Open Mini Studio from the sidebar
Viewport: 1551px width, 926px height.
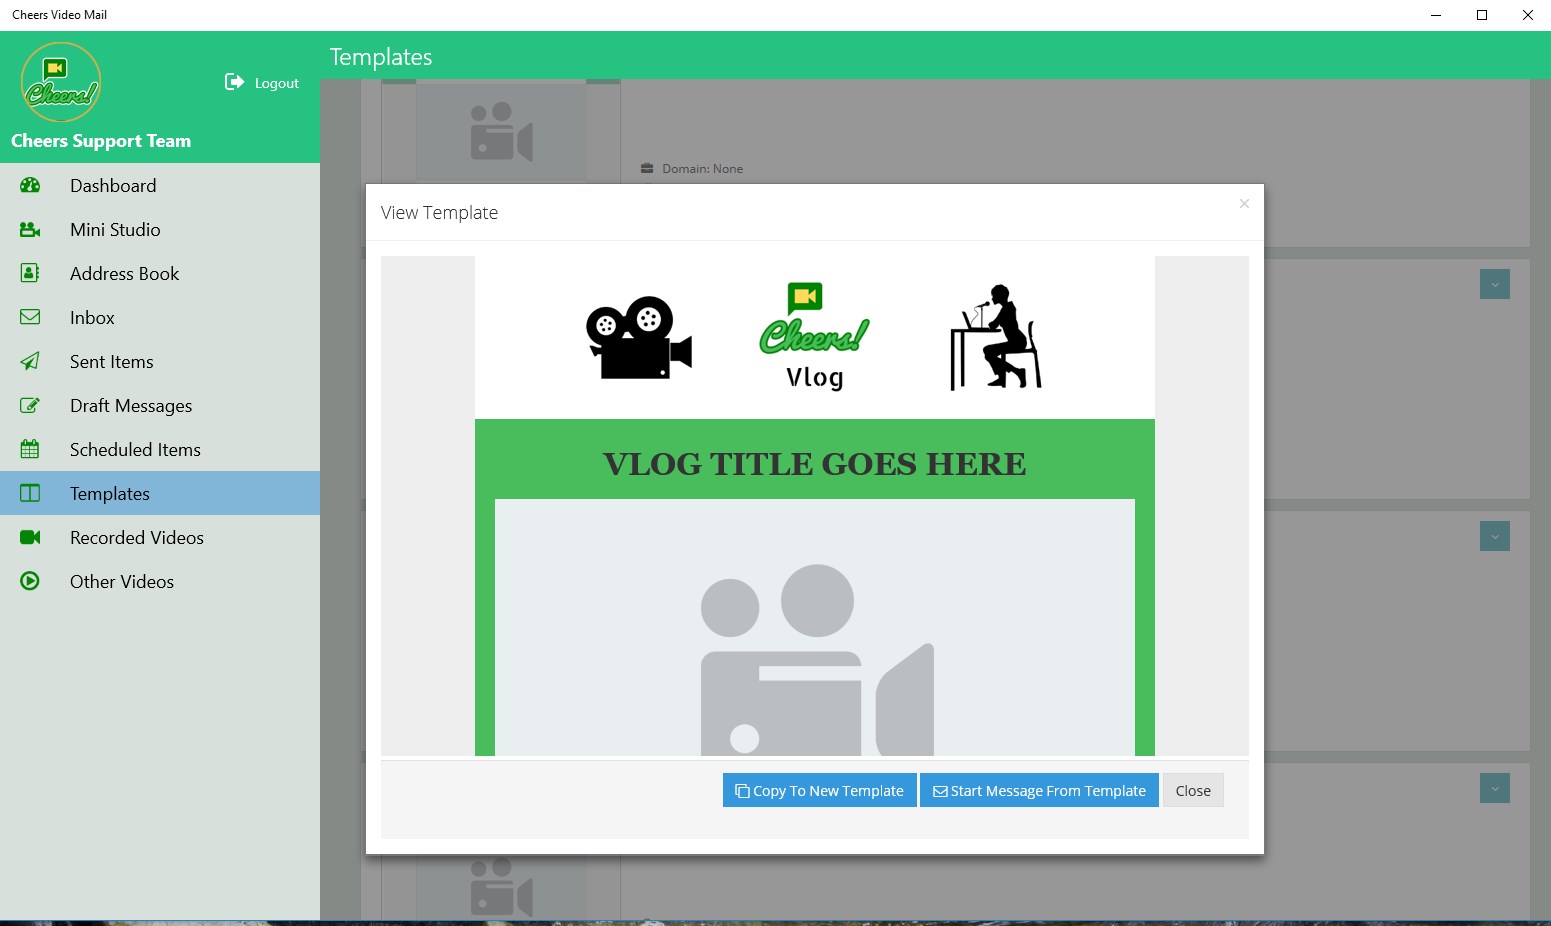tap(160, 229)
